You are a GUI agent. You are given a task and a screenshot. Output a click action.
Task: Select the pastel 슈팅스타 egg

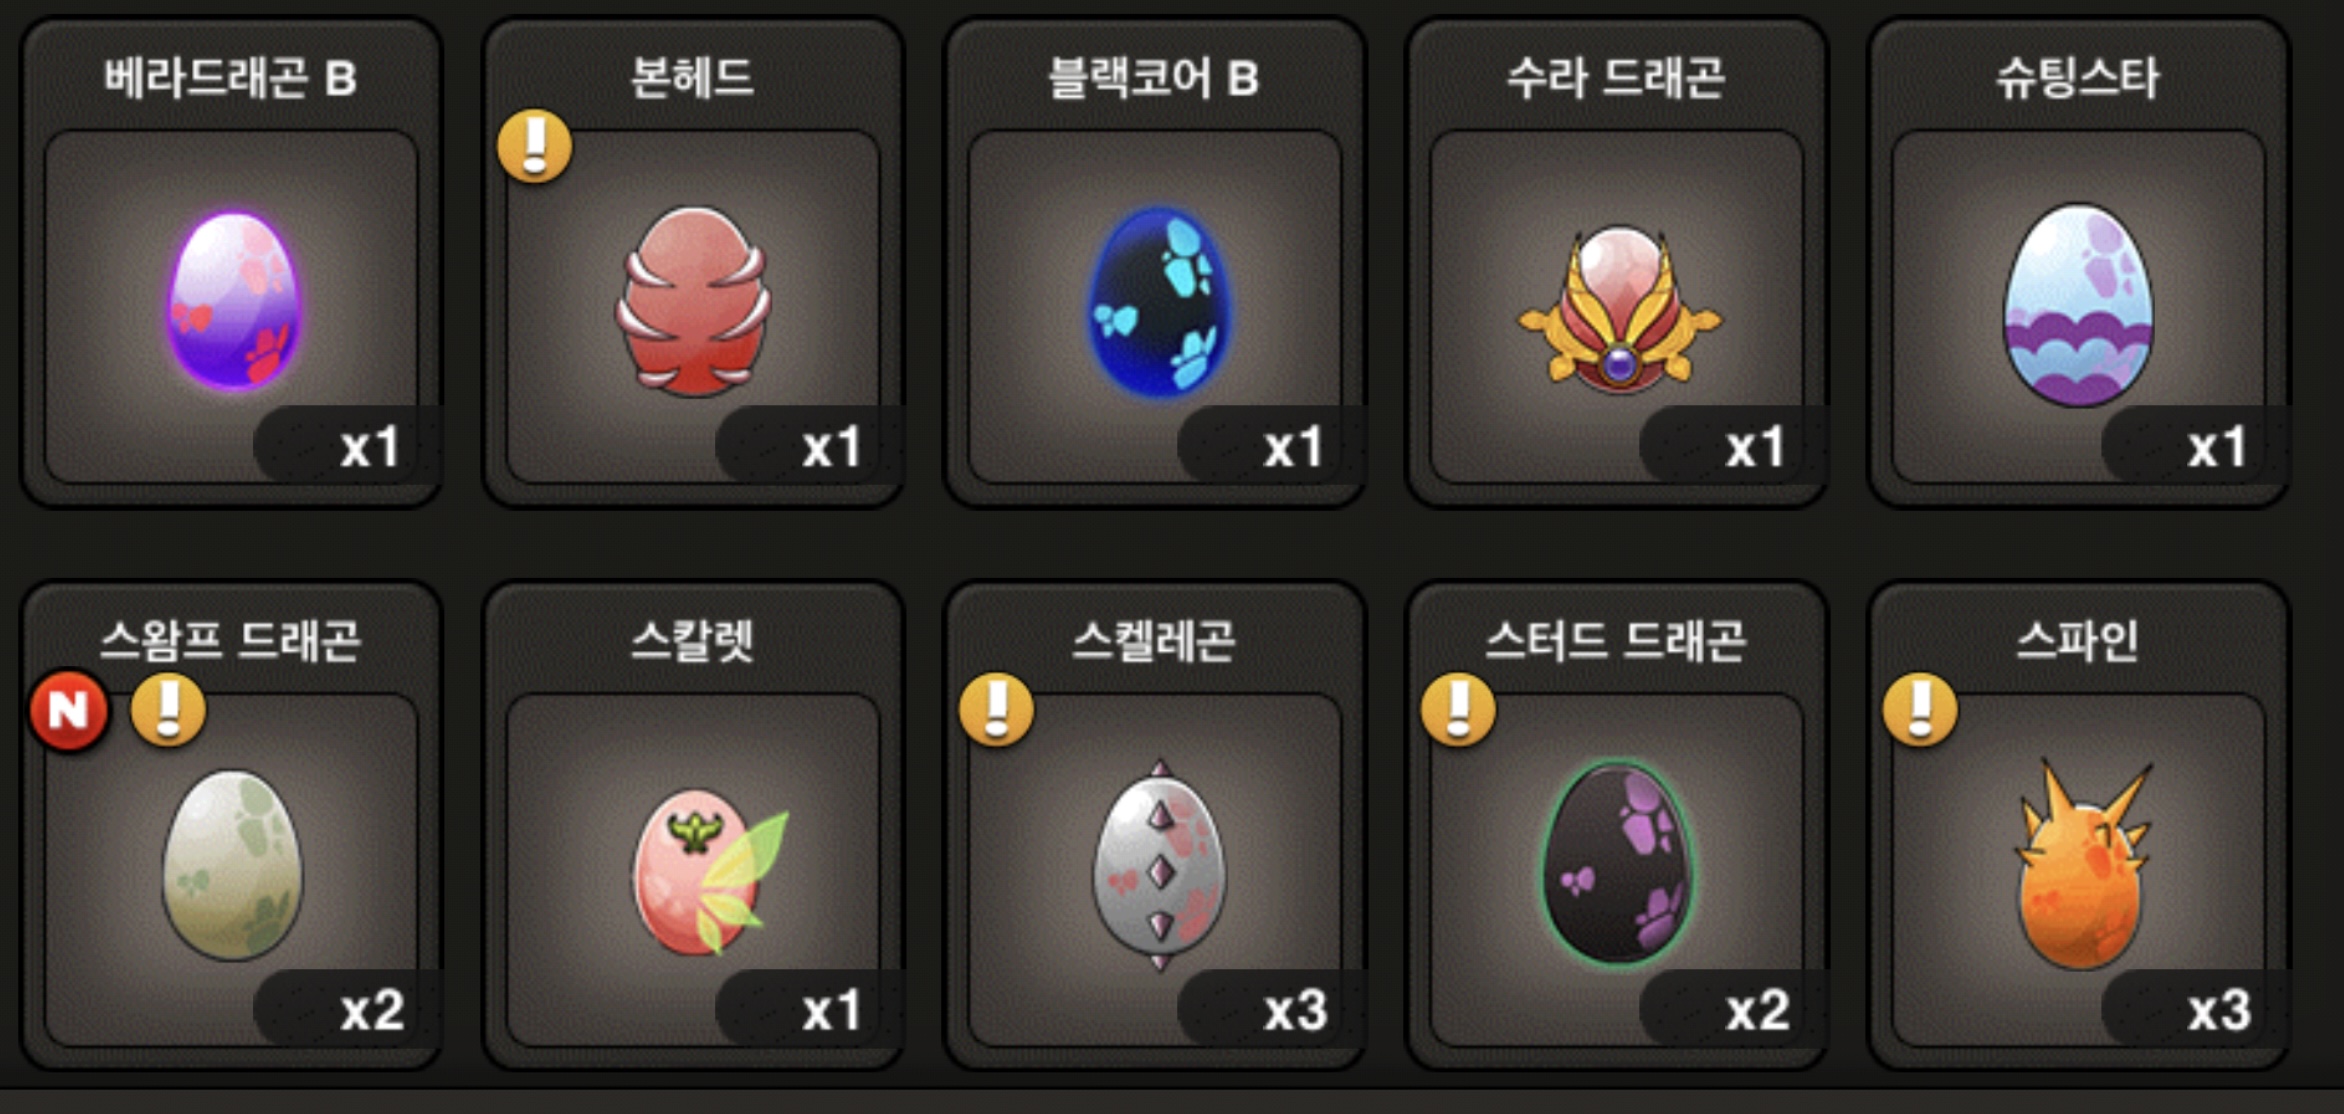pyautogui.click(x=2079, y=304)
